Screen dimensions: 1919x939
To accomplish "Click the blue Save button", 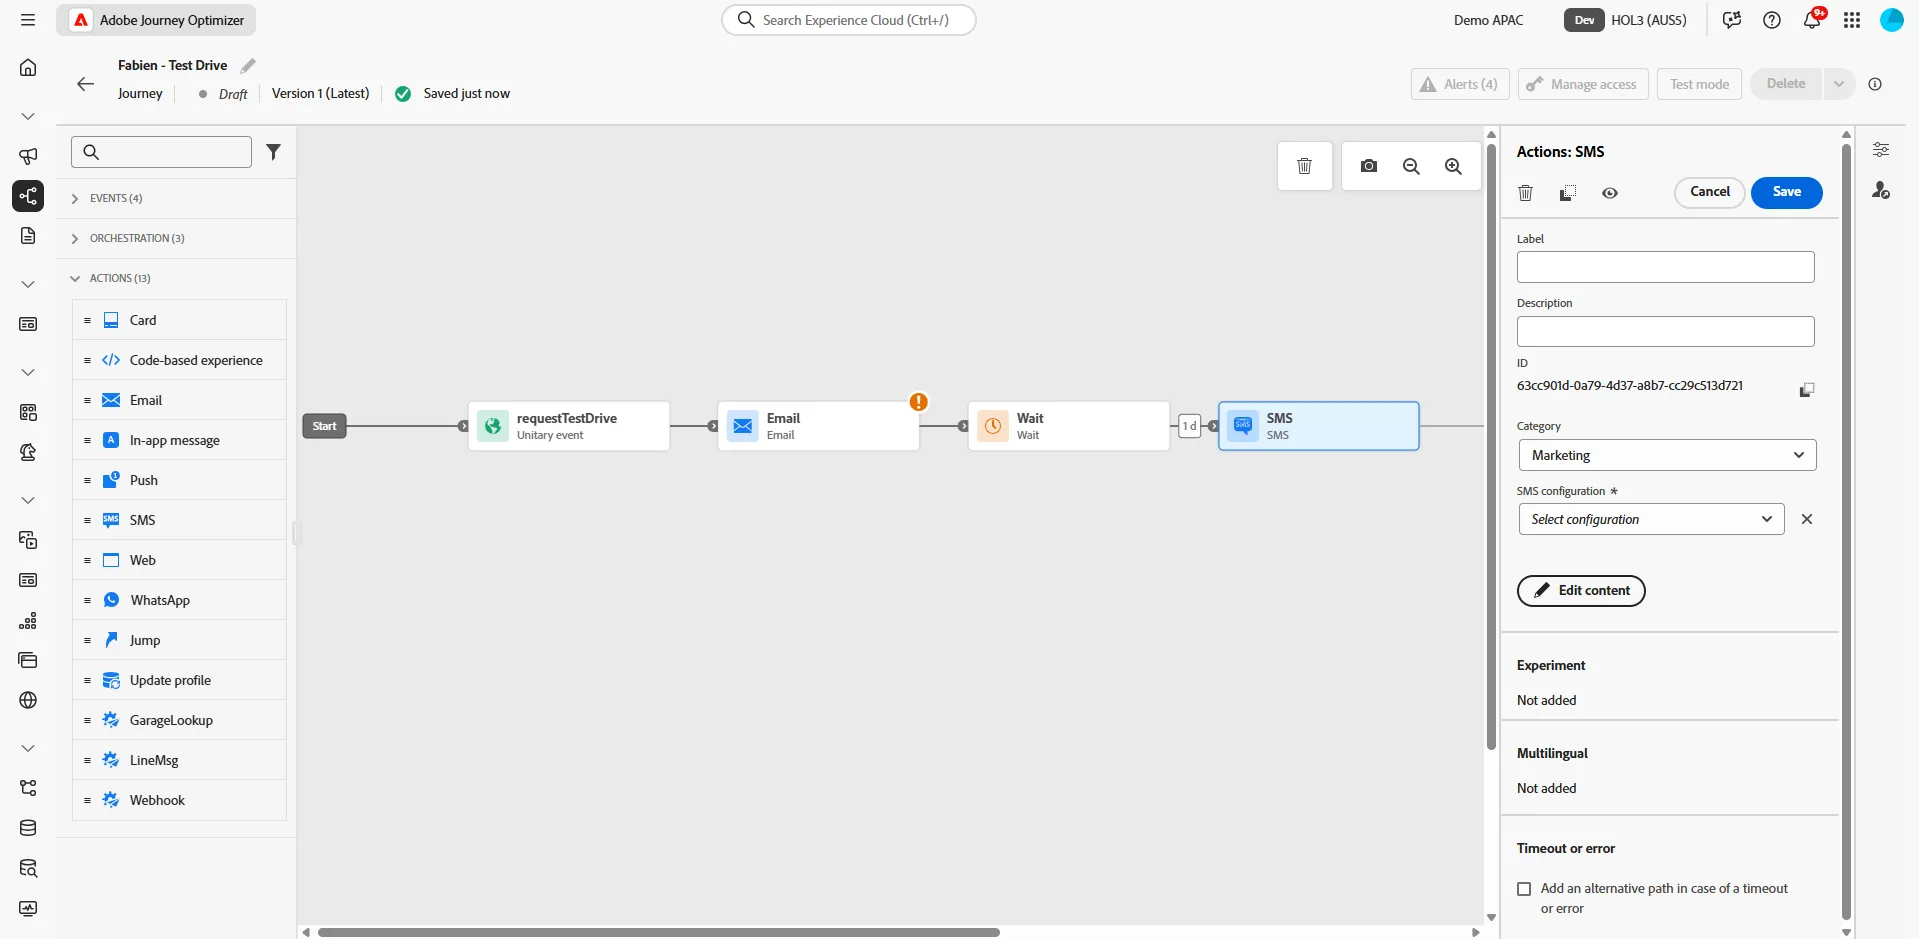I will pos(1786,192).
